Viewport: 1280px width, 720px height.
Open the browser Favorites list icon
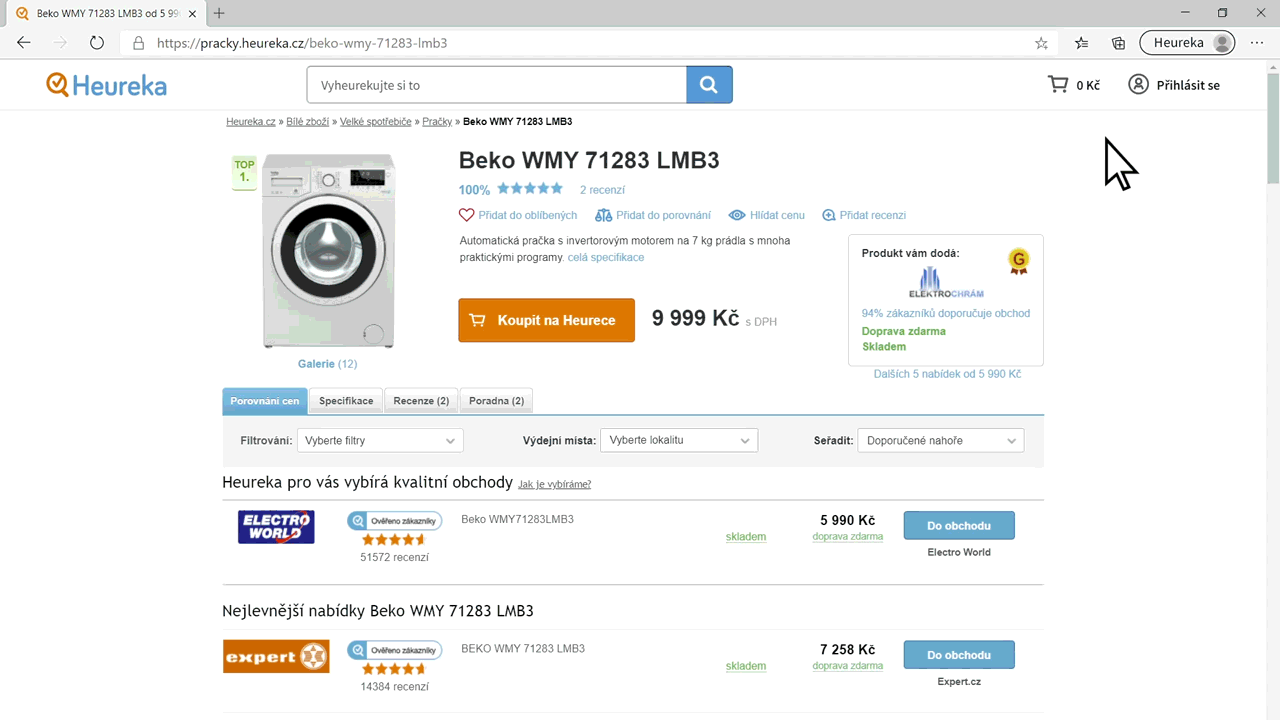point(1081,43)
